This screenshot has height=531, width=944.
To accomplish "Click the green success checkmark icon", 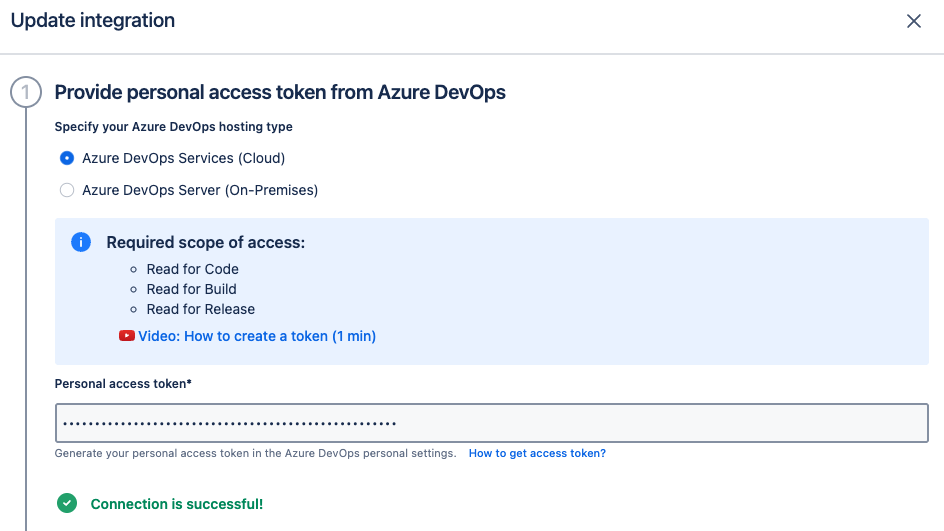I will pos(67,504).
